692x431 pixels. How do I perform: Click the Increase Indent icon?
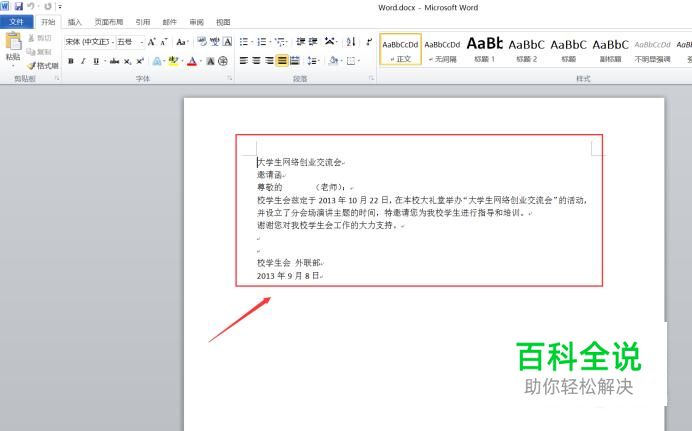coord(313,42)
